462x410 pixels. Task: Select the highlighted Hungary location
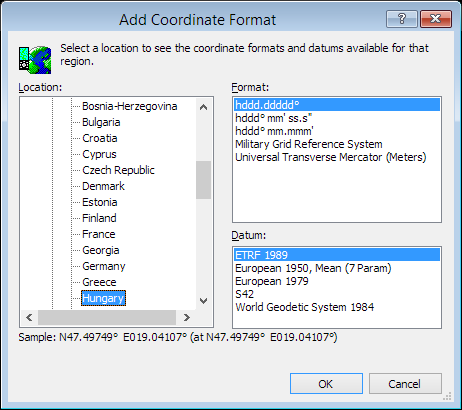[x=103, y=298]
